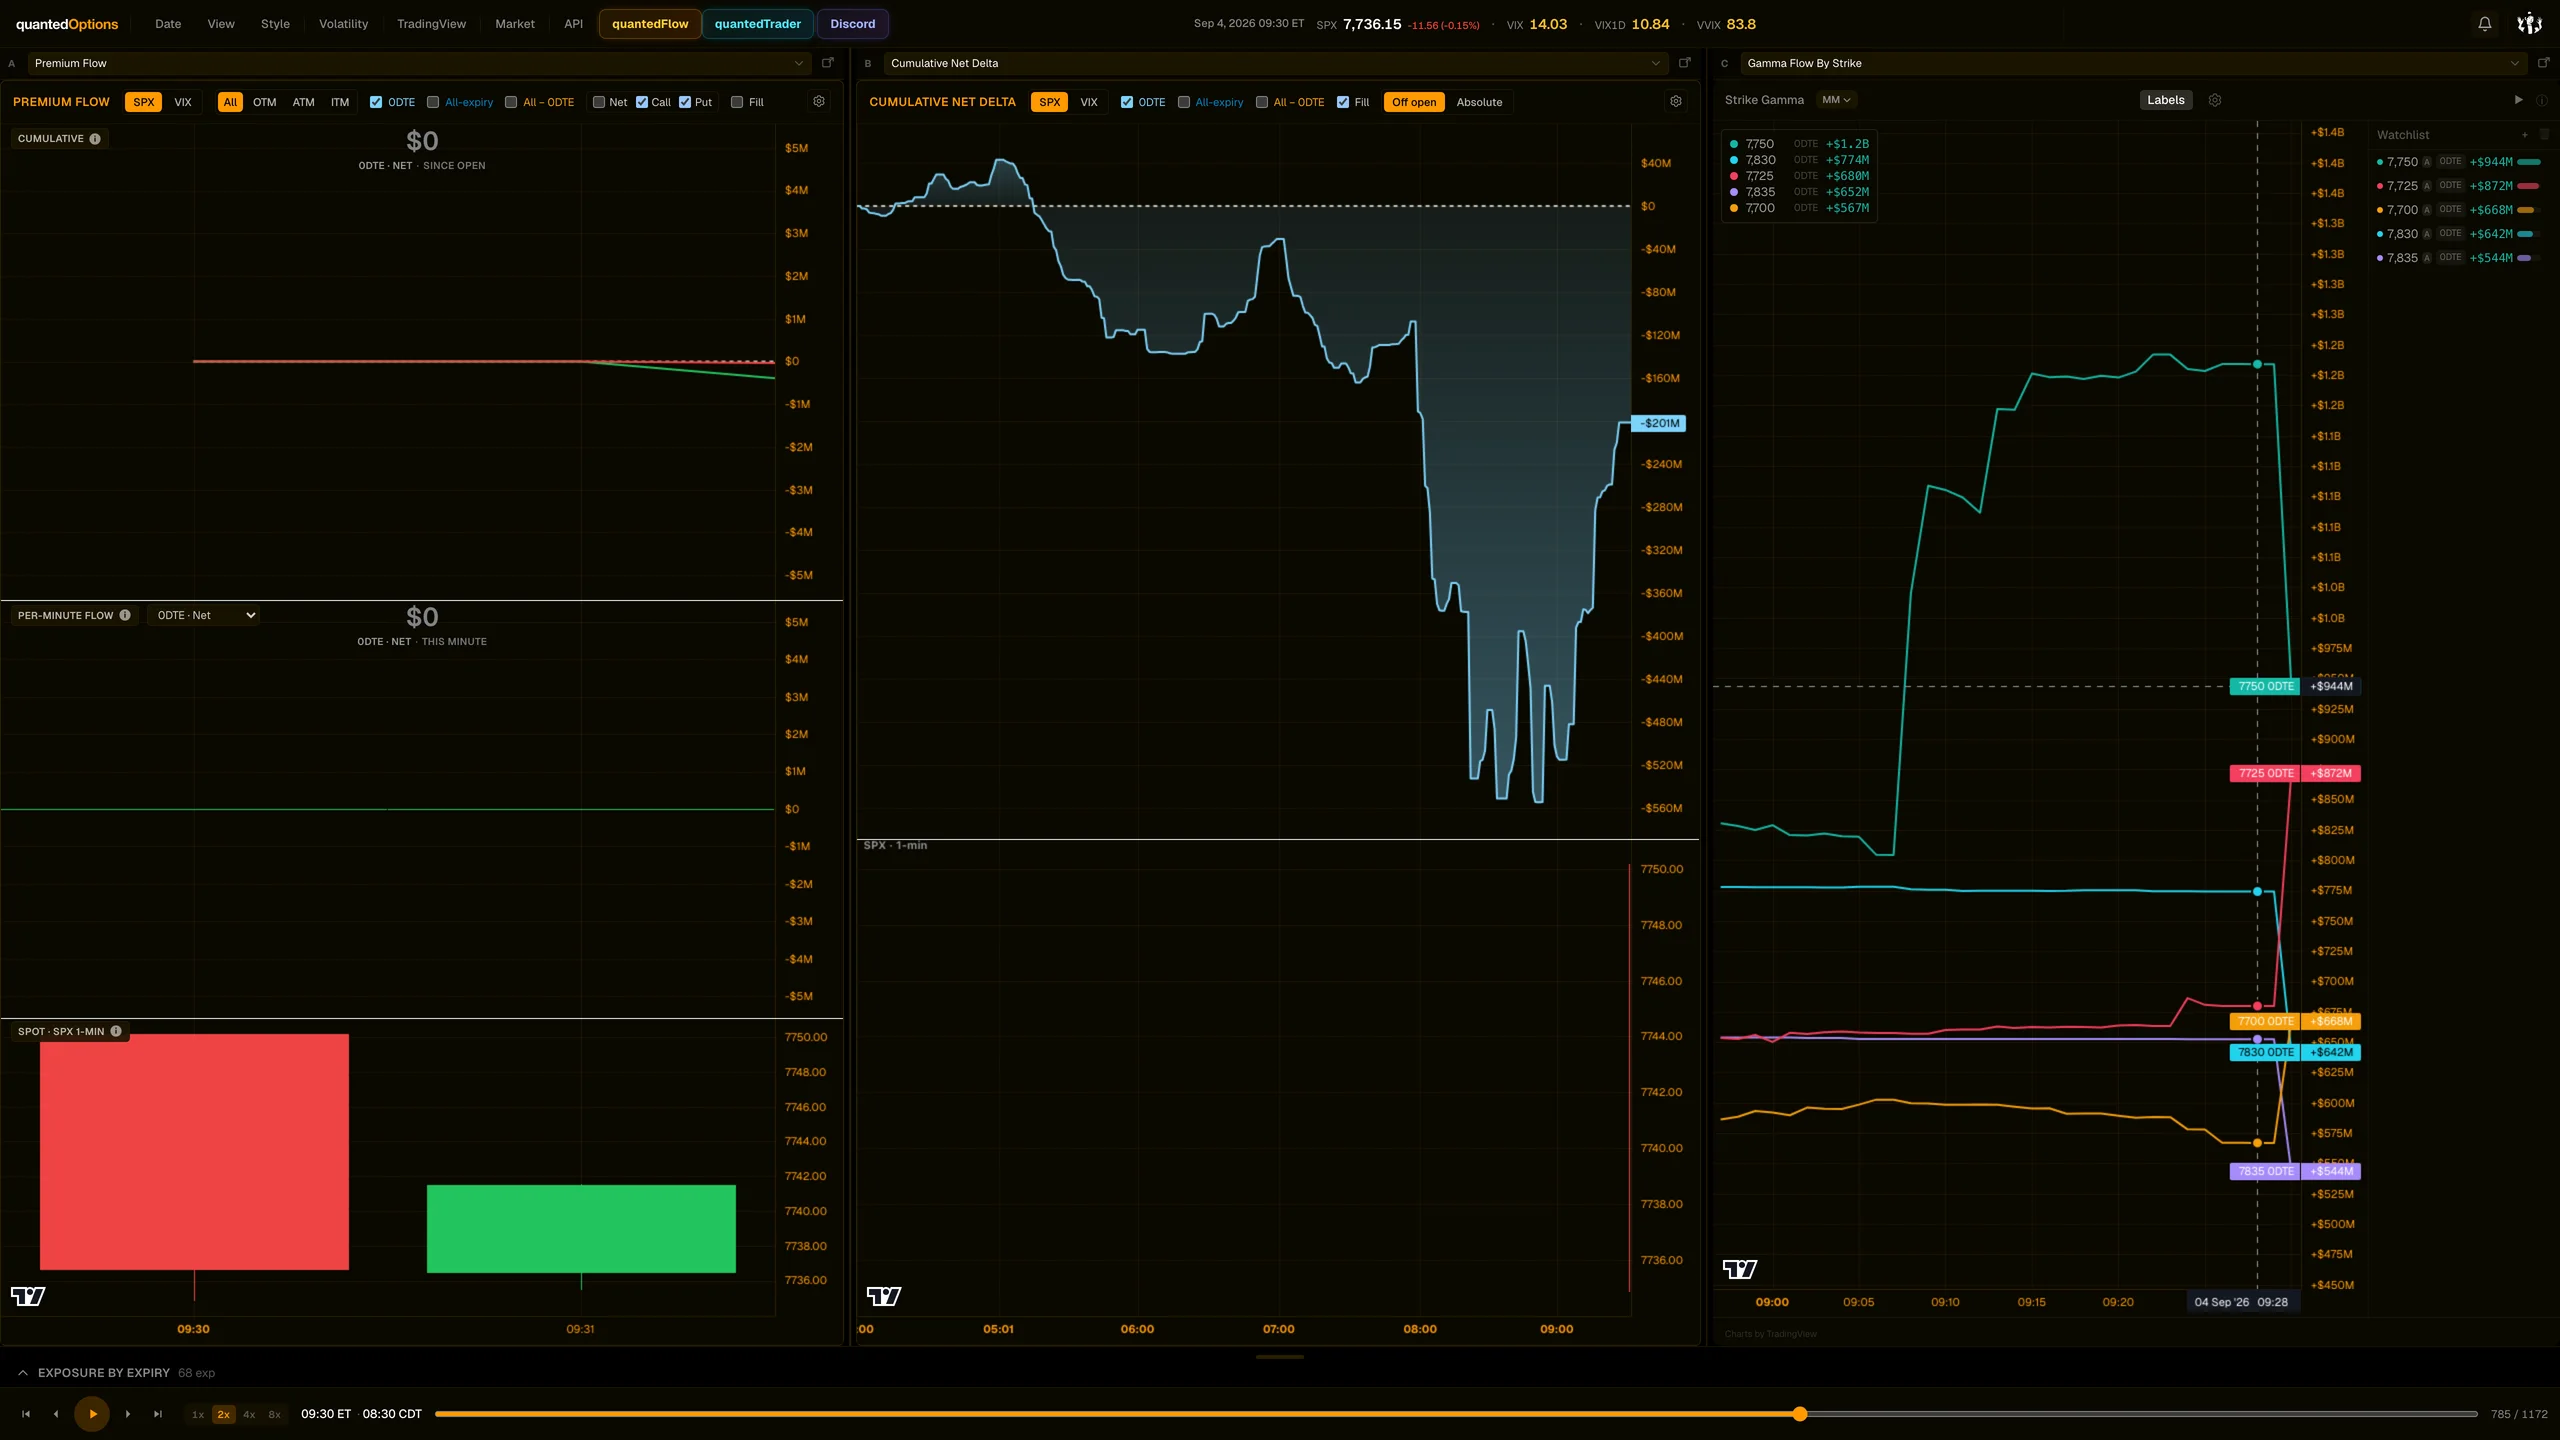Viewport: 2560px width, 1440px height.
Task: Open the user profile avatar
Action: pyautogui.click(x=2529, y=24)
